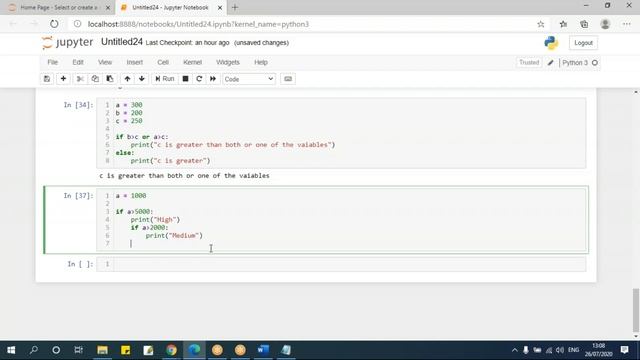Cut selected cells with scissors icon
This screenshot has height=360, width=640.
pyautogui.click(x=80, y=79)
